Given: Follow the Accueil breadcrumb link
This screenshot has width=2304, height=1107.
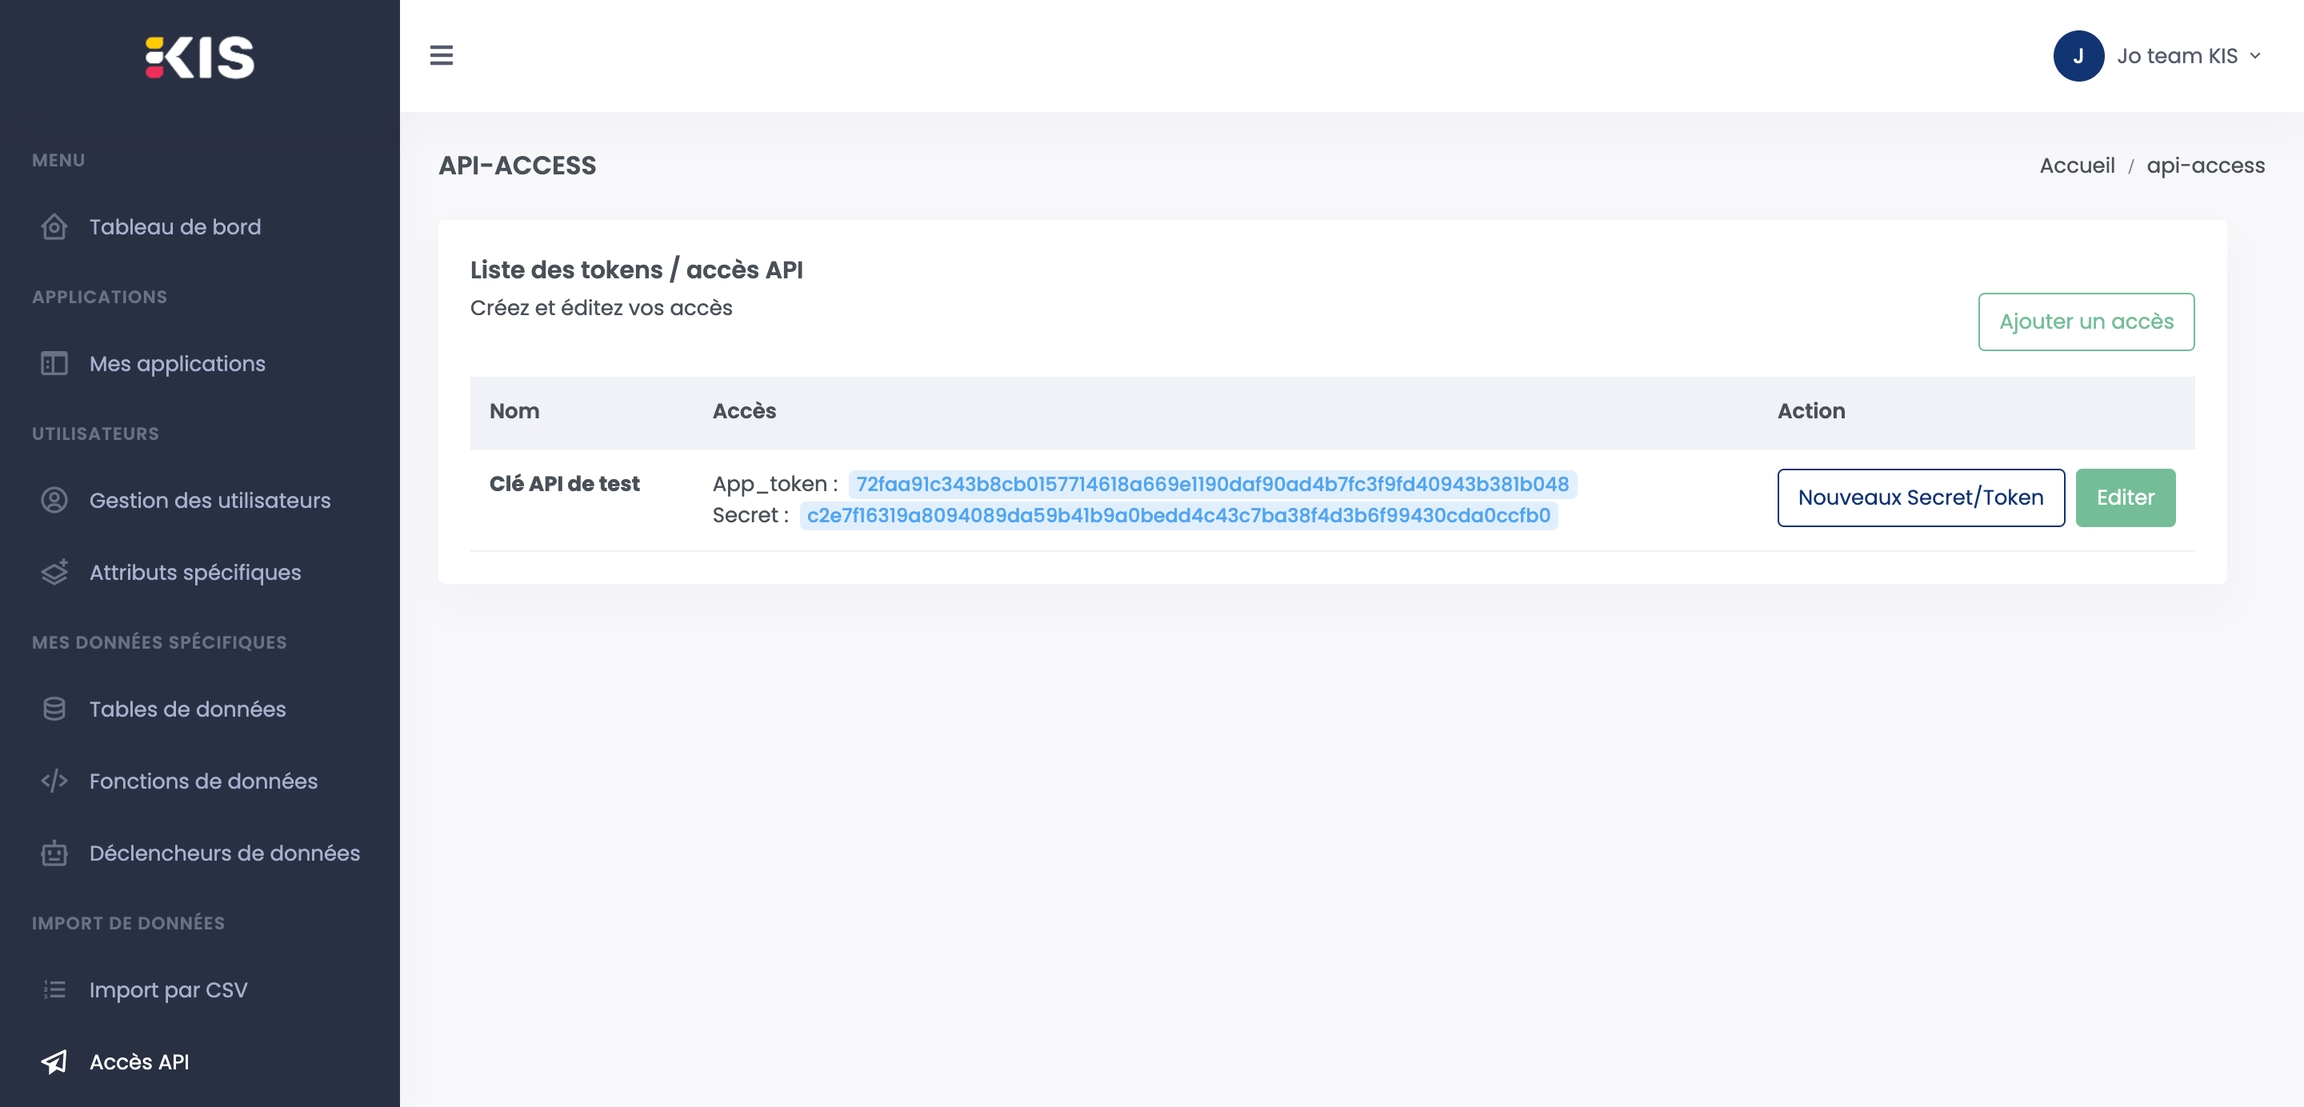Looking at the screenshot, I should click(2076, 166).
